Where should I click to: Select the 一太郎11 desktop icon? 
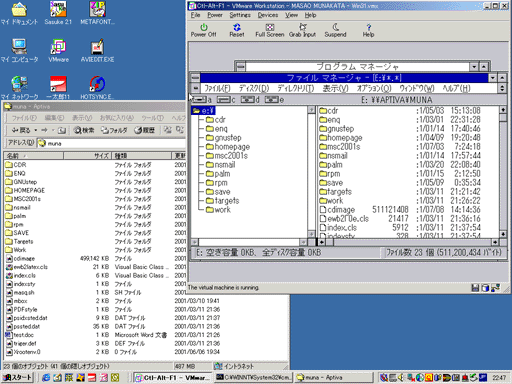[58, 87]
